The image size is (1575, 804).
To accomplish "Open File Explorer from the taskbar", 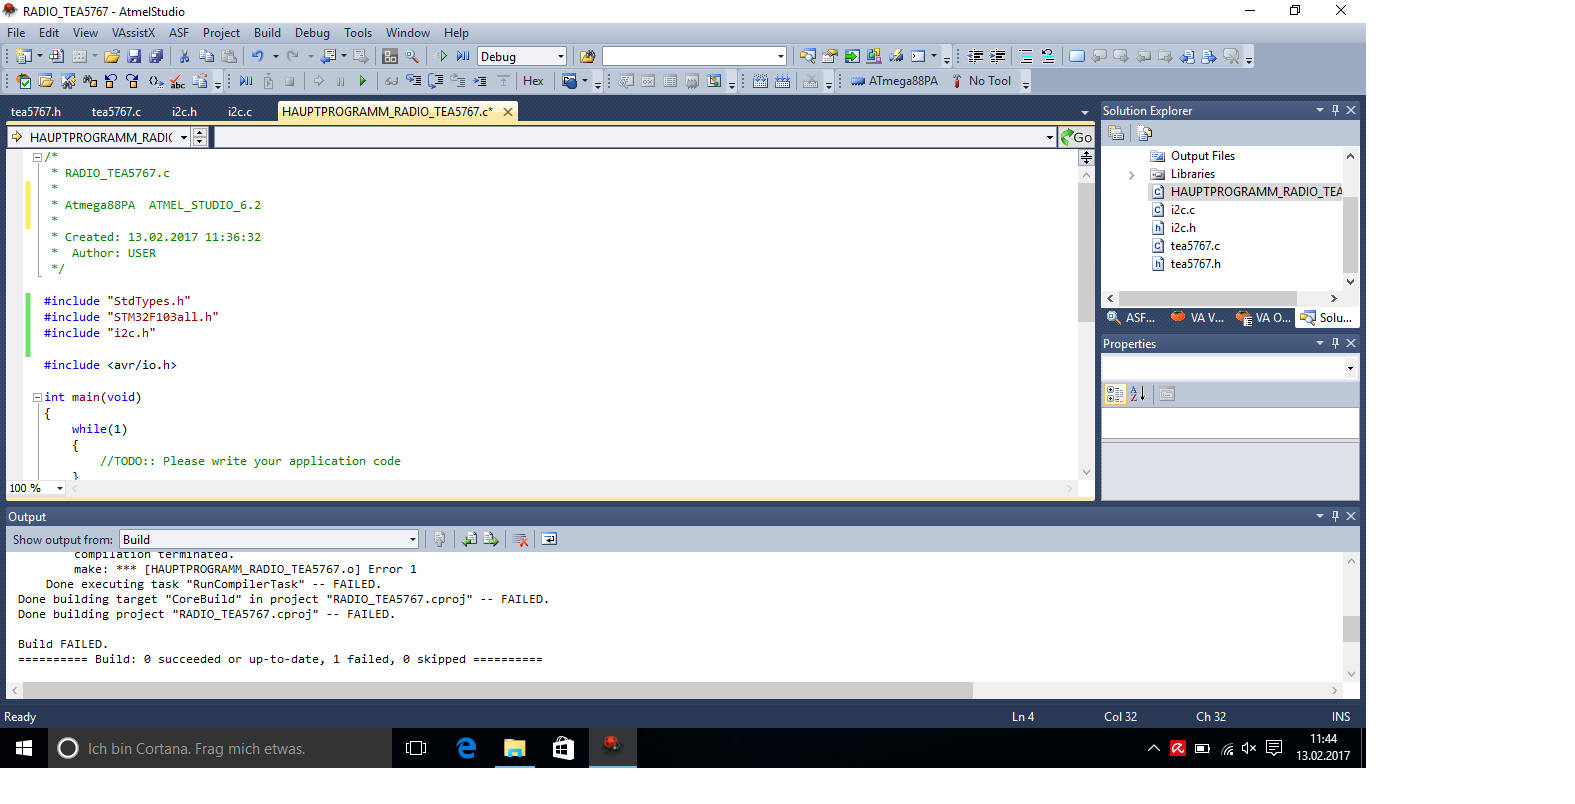I will (514, 748).
